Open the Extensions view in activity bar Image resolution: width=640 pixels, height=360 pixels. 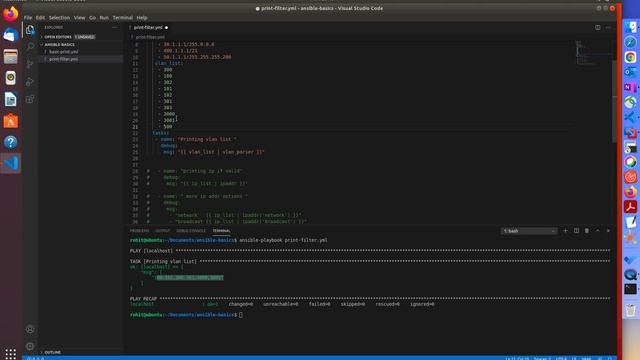coord(30,99)
